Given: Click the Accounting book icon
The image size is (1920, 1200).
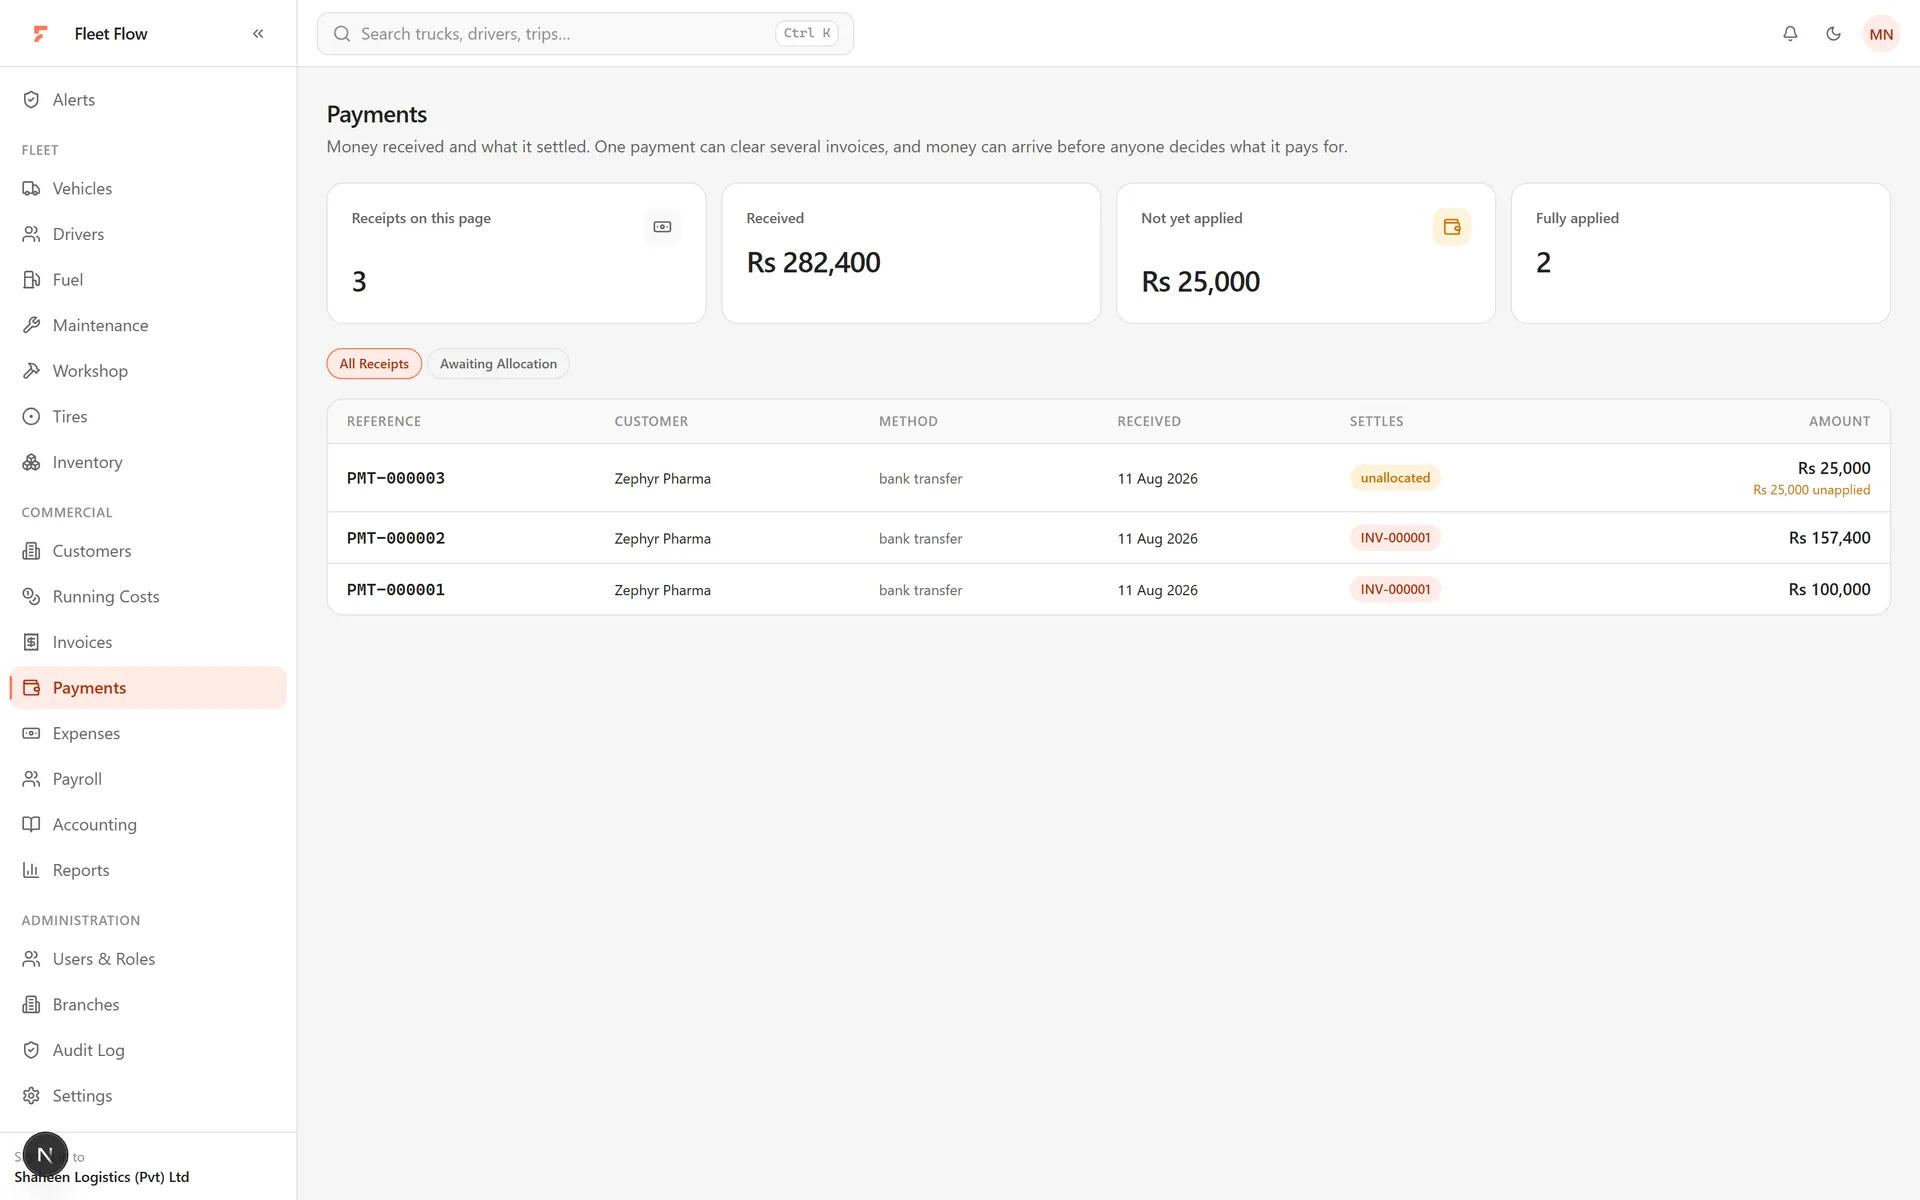Looking at the screenshot, I should [31, 824].
